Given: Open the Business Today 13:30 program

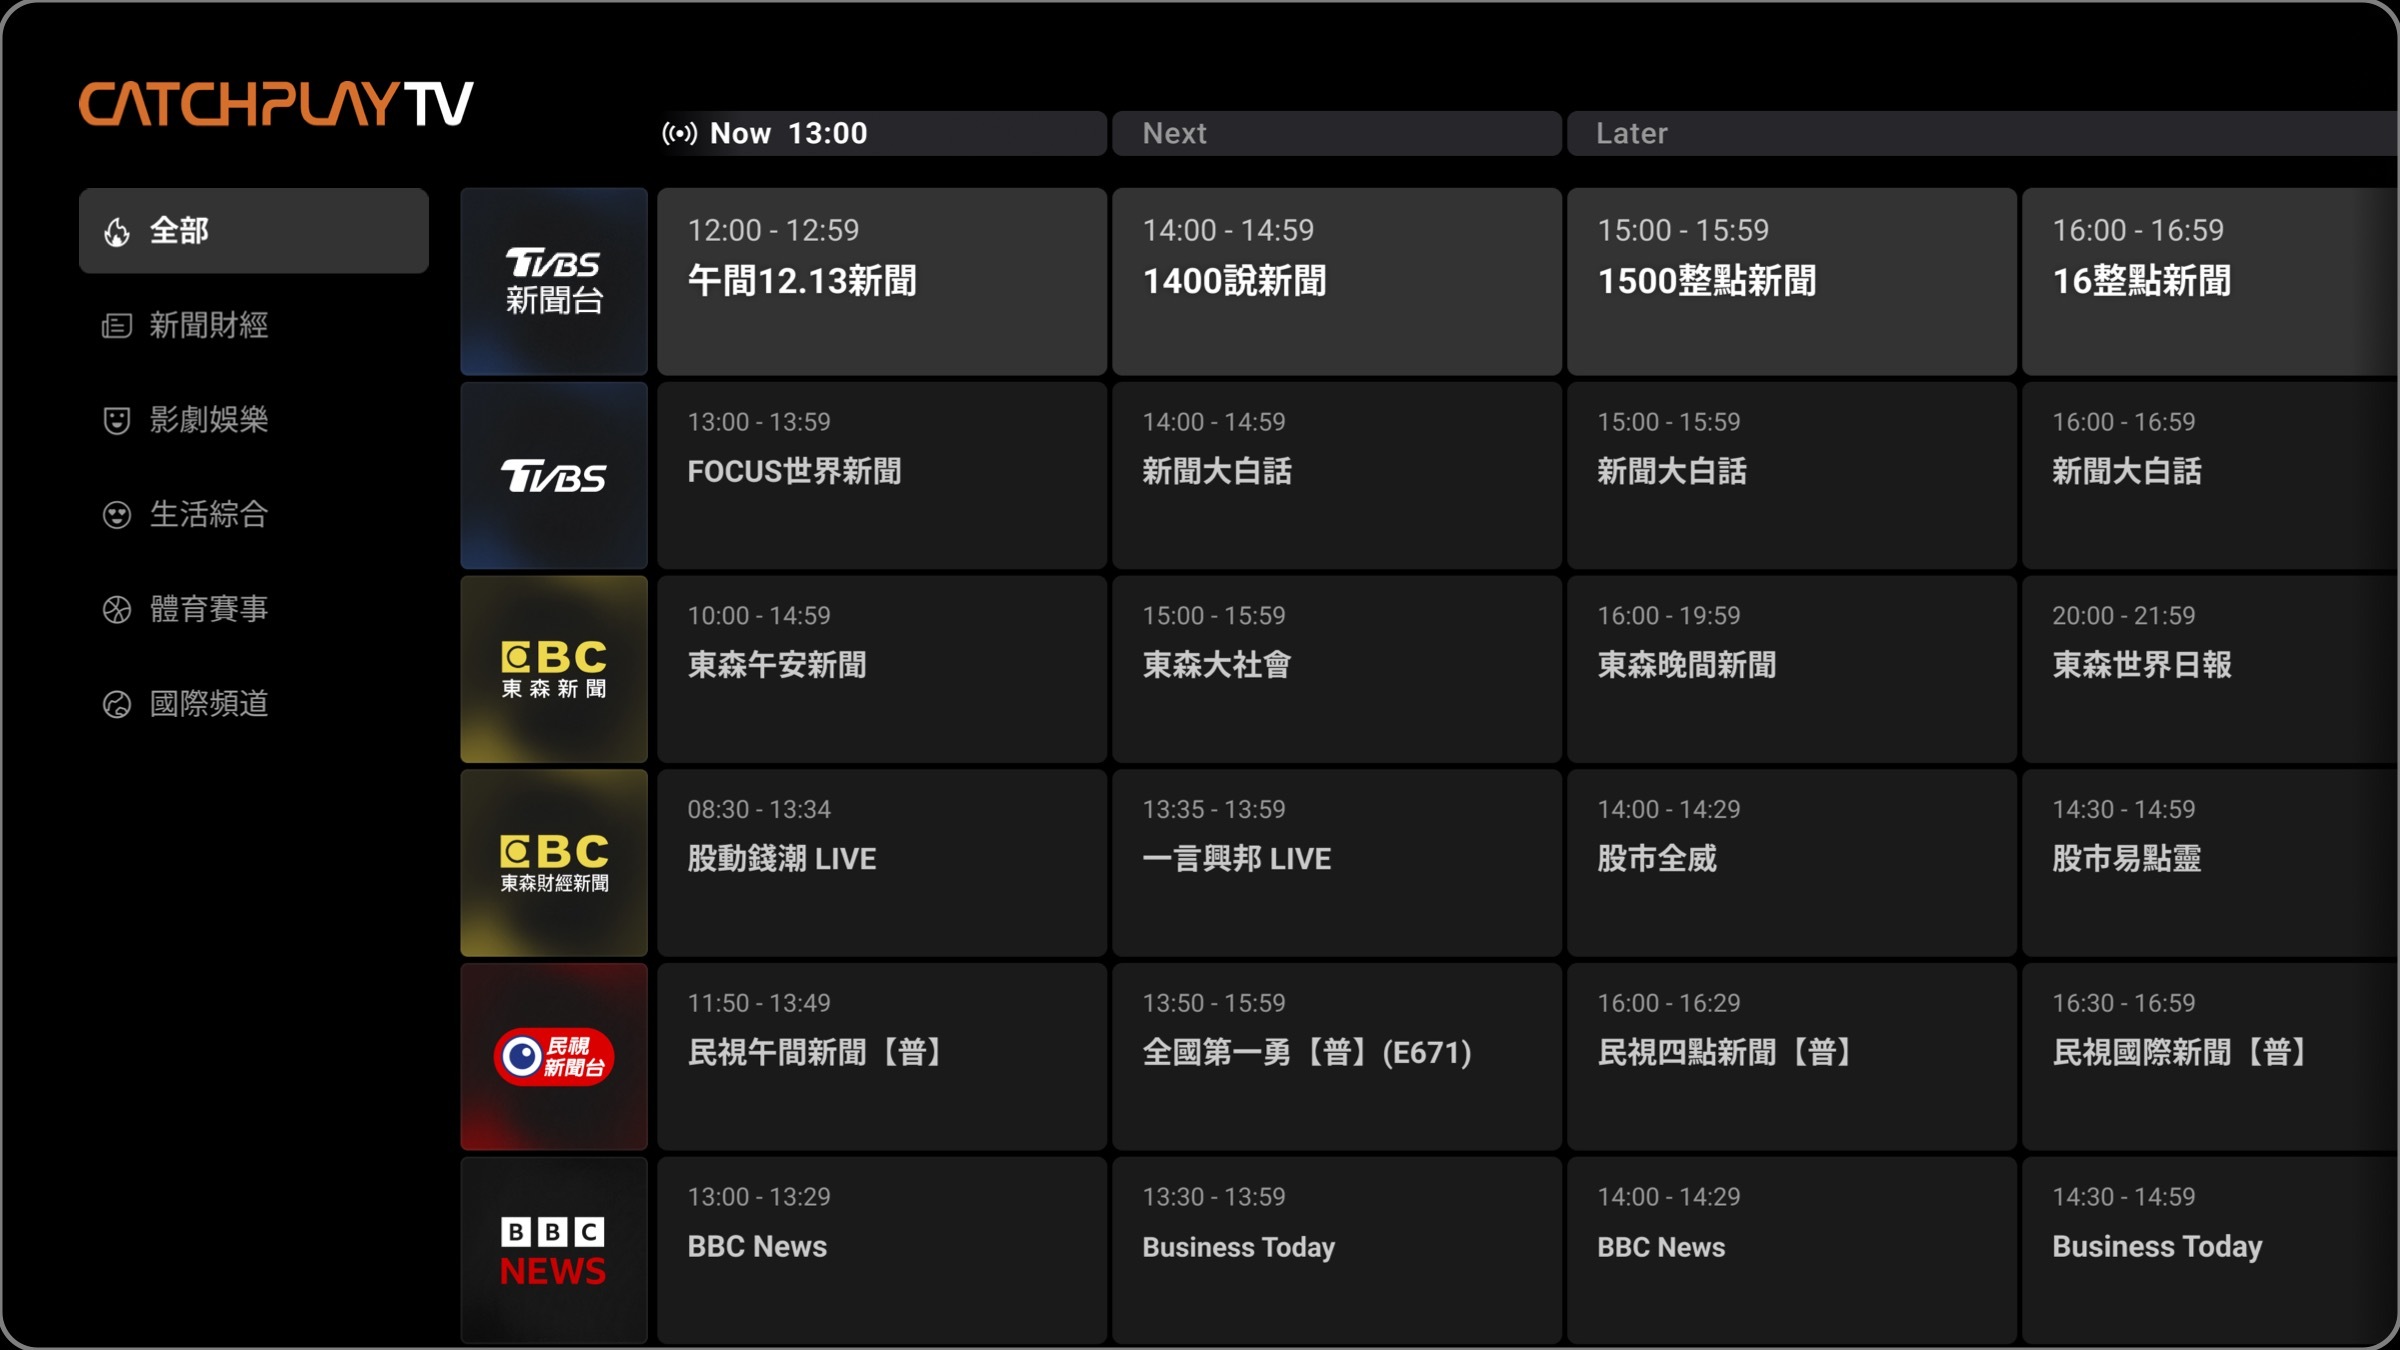Looking at the screenshot, I should coord(1336,1250).
